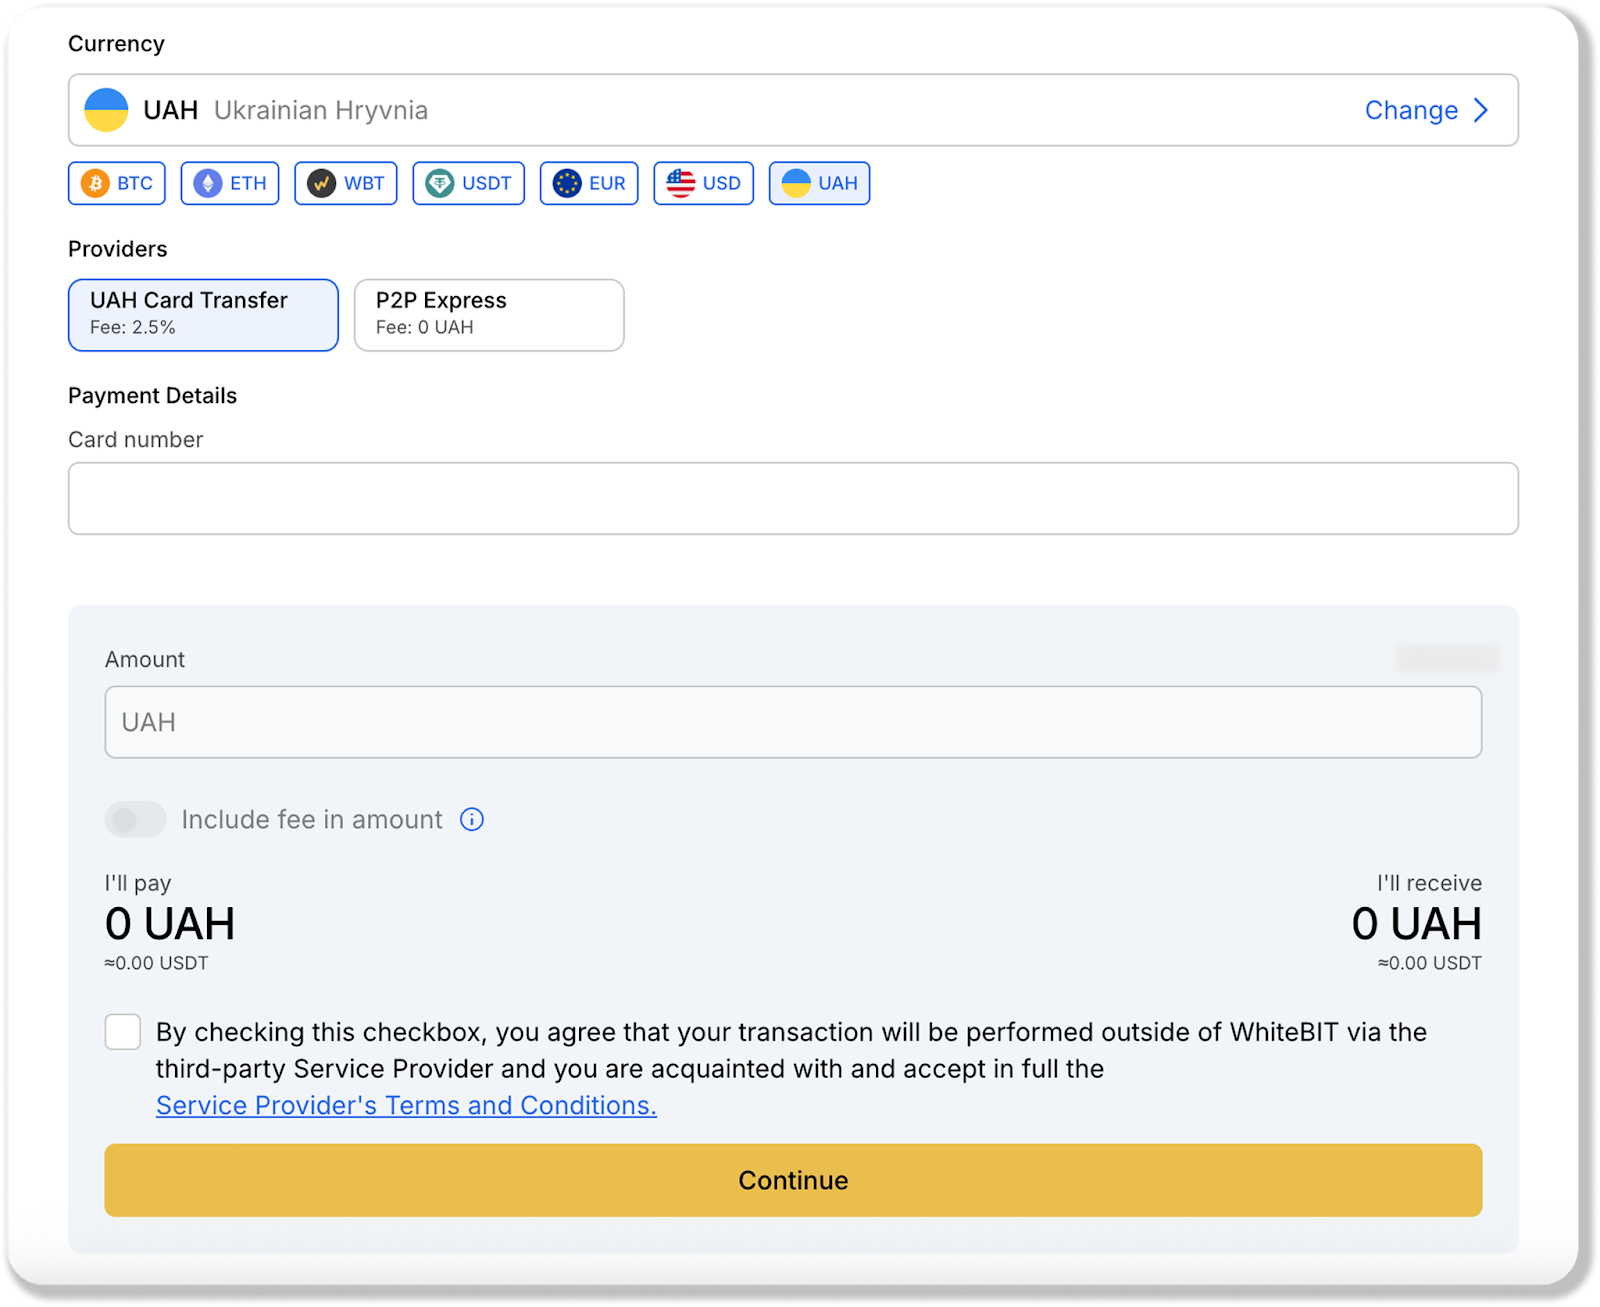Viewport: 1600px width, 1307px height.
Task: Select the USDT Tether currency chip
Action: 468,183
